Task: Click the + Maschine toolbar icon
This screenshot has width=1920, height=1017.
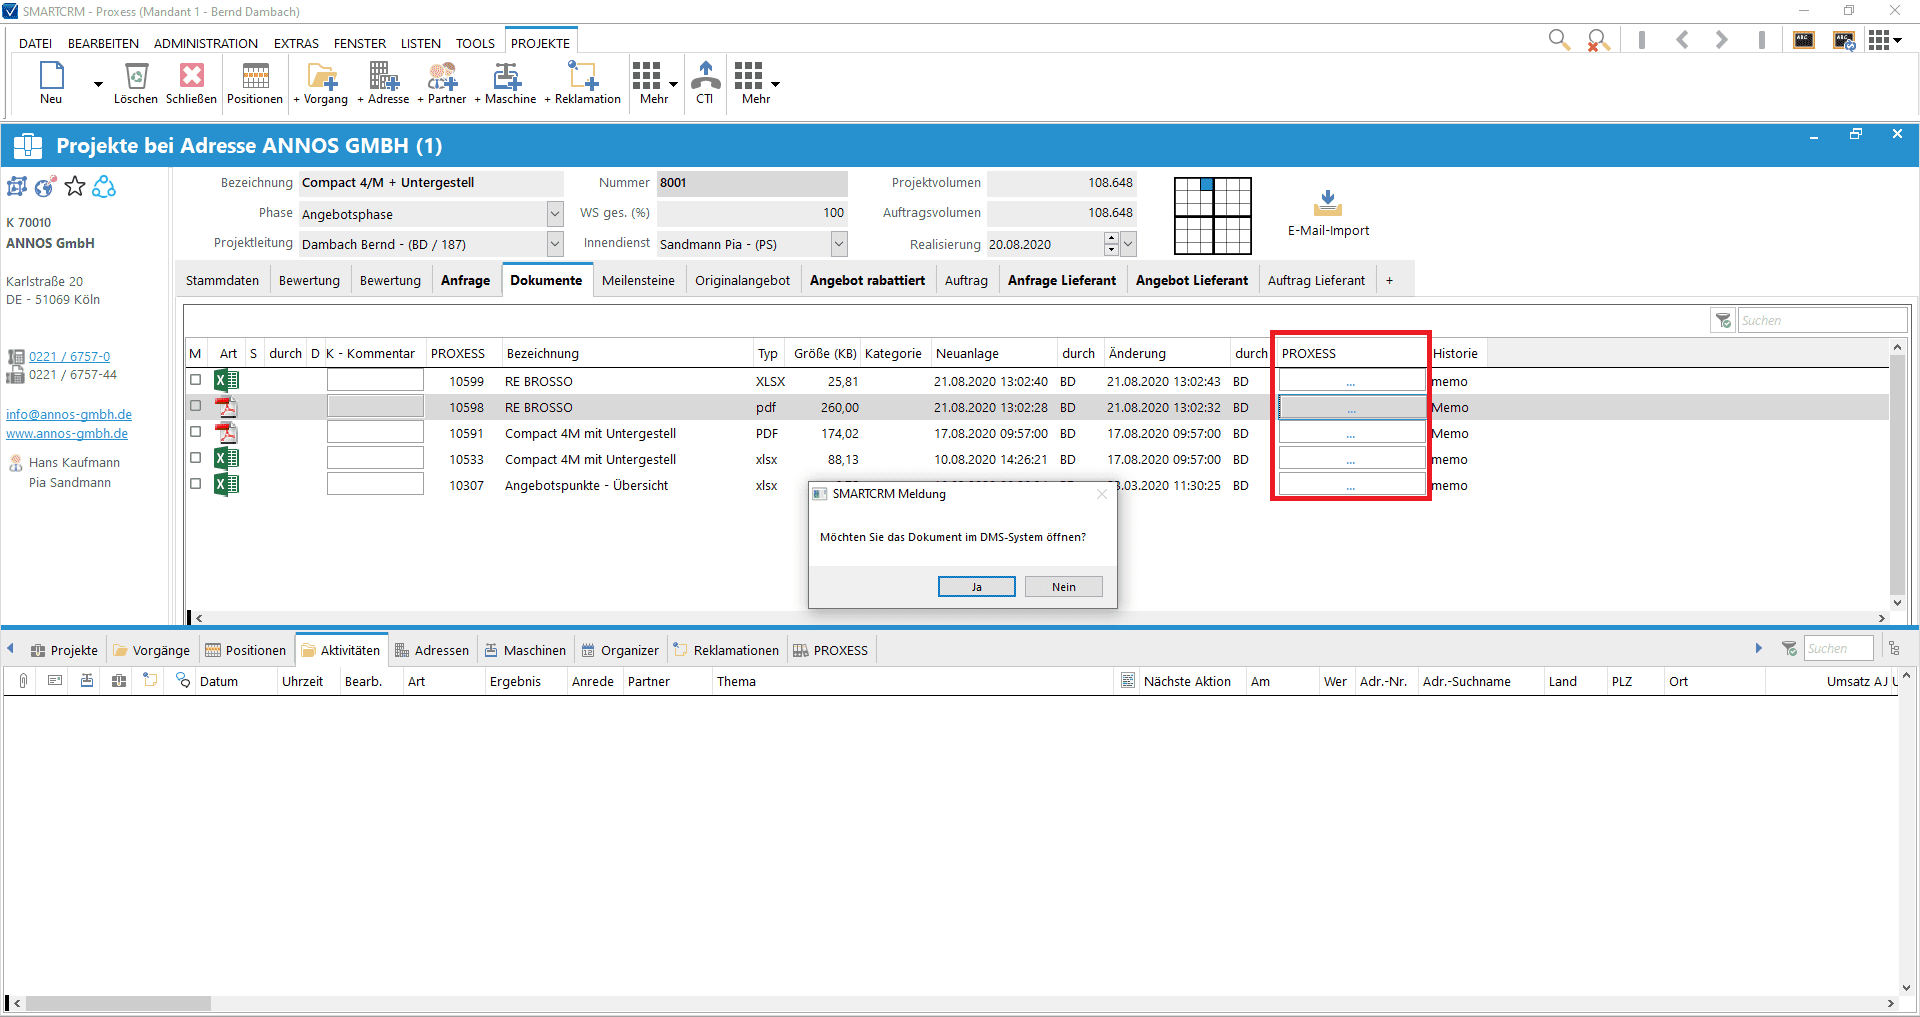Action: point(507,76)
